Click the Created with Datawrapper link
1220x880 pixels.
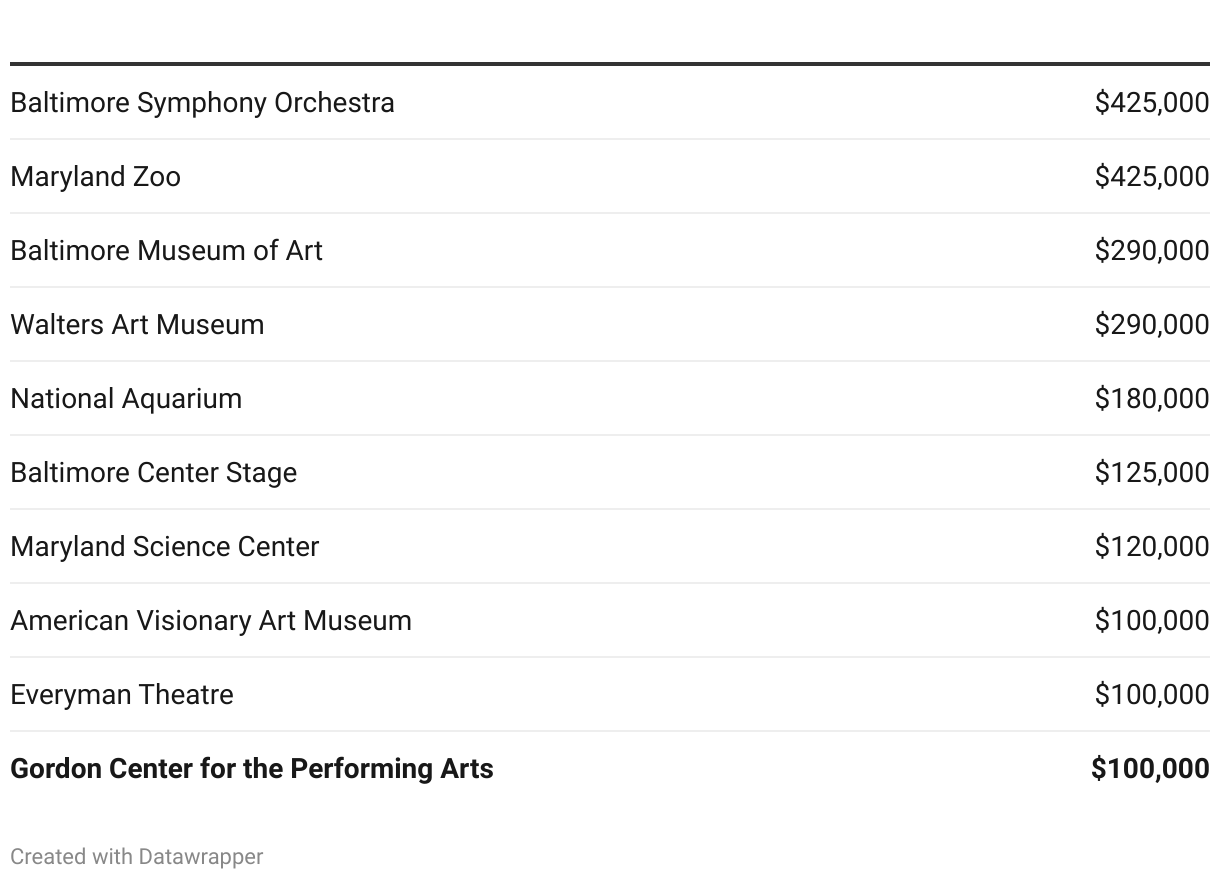click(137, 857)
